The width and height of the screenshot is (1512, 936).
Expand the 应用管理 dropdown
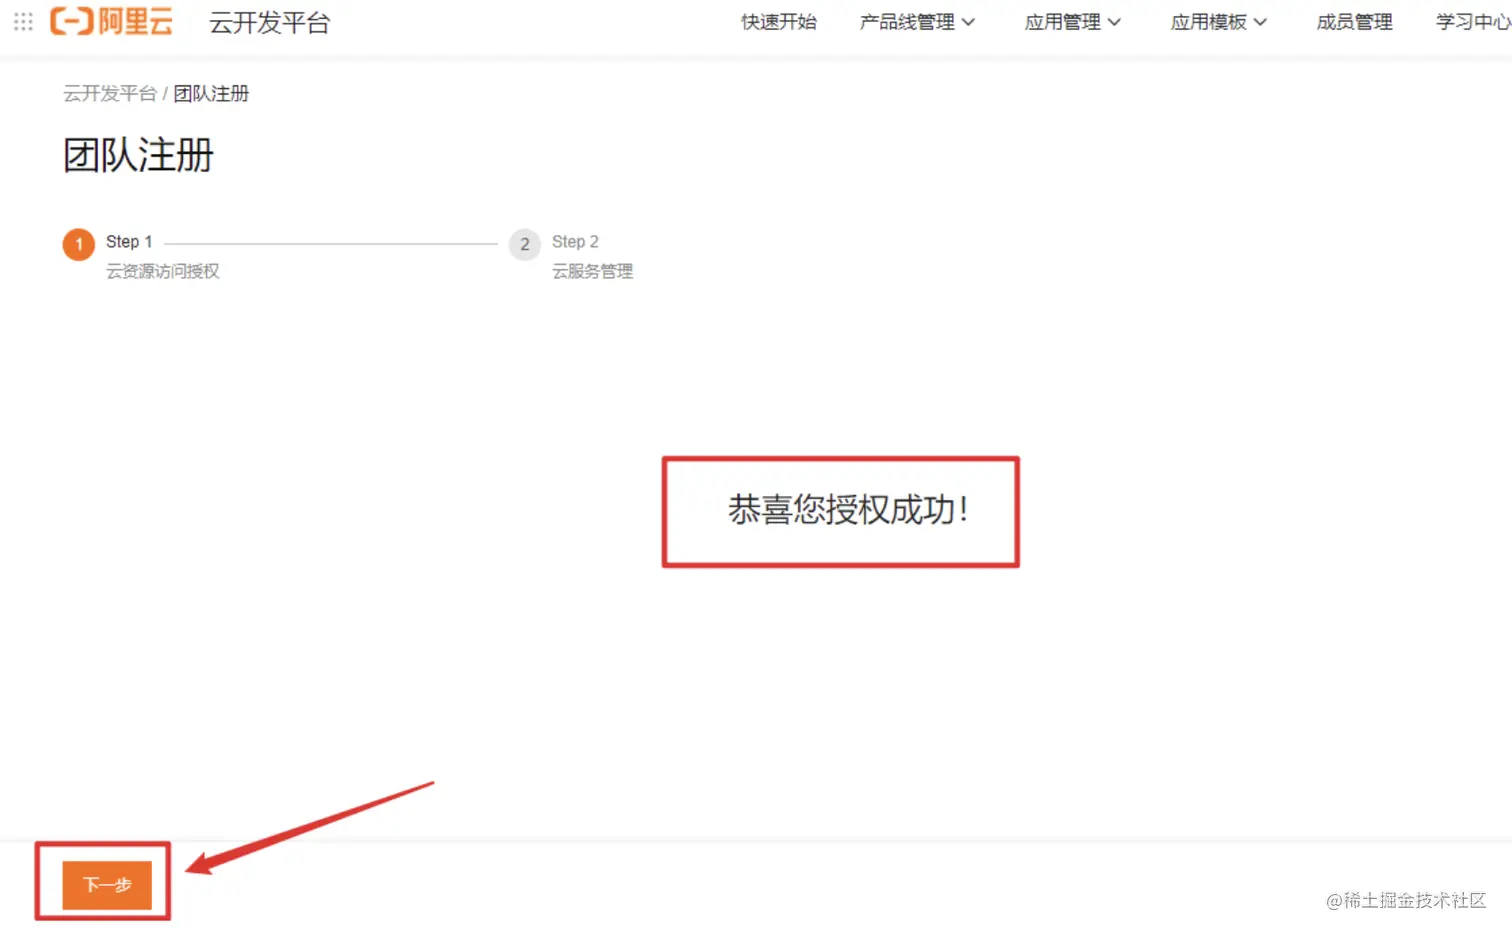(x=1072, y=22)
